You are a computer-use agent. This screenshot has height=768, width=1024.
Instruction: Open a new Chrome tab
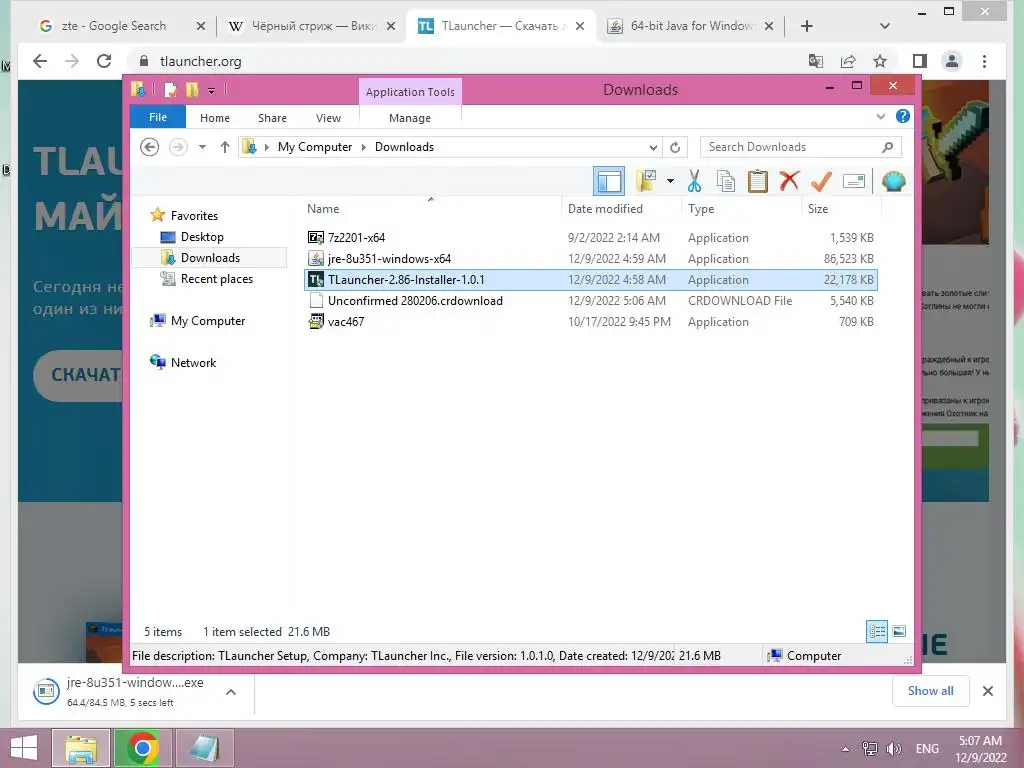807,26
